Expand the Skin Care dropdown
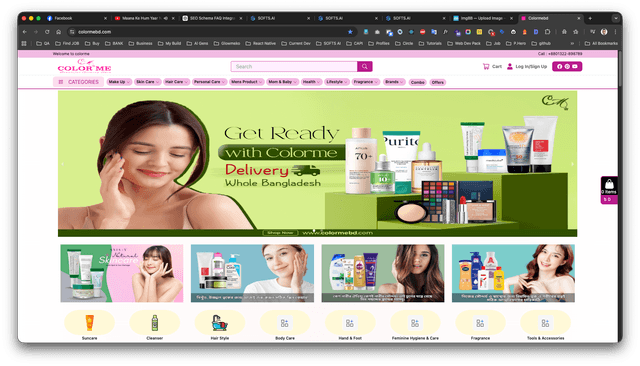Screen dimensions: 640x366 pos(147,82)
